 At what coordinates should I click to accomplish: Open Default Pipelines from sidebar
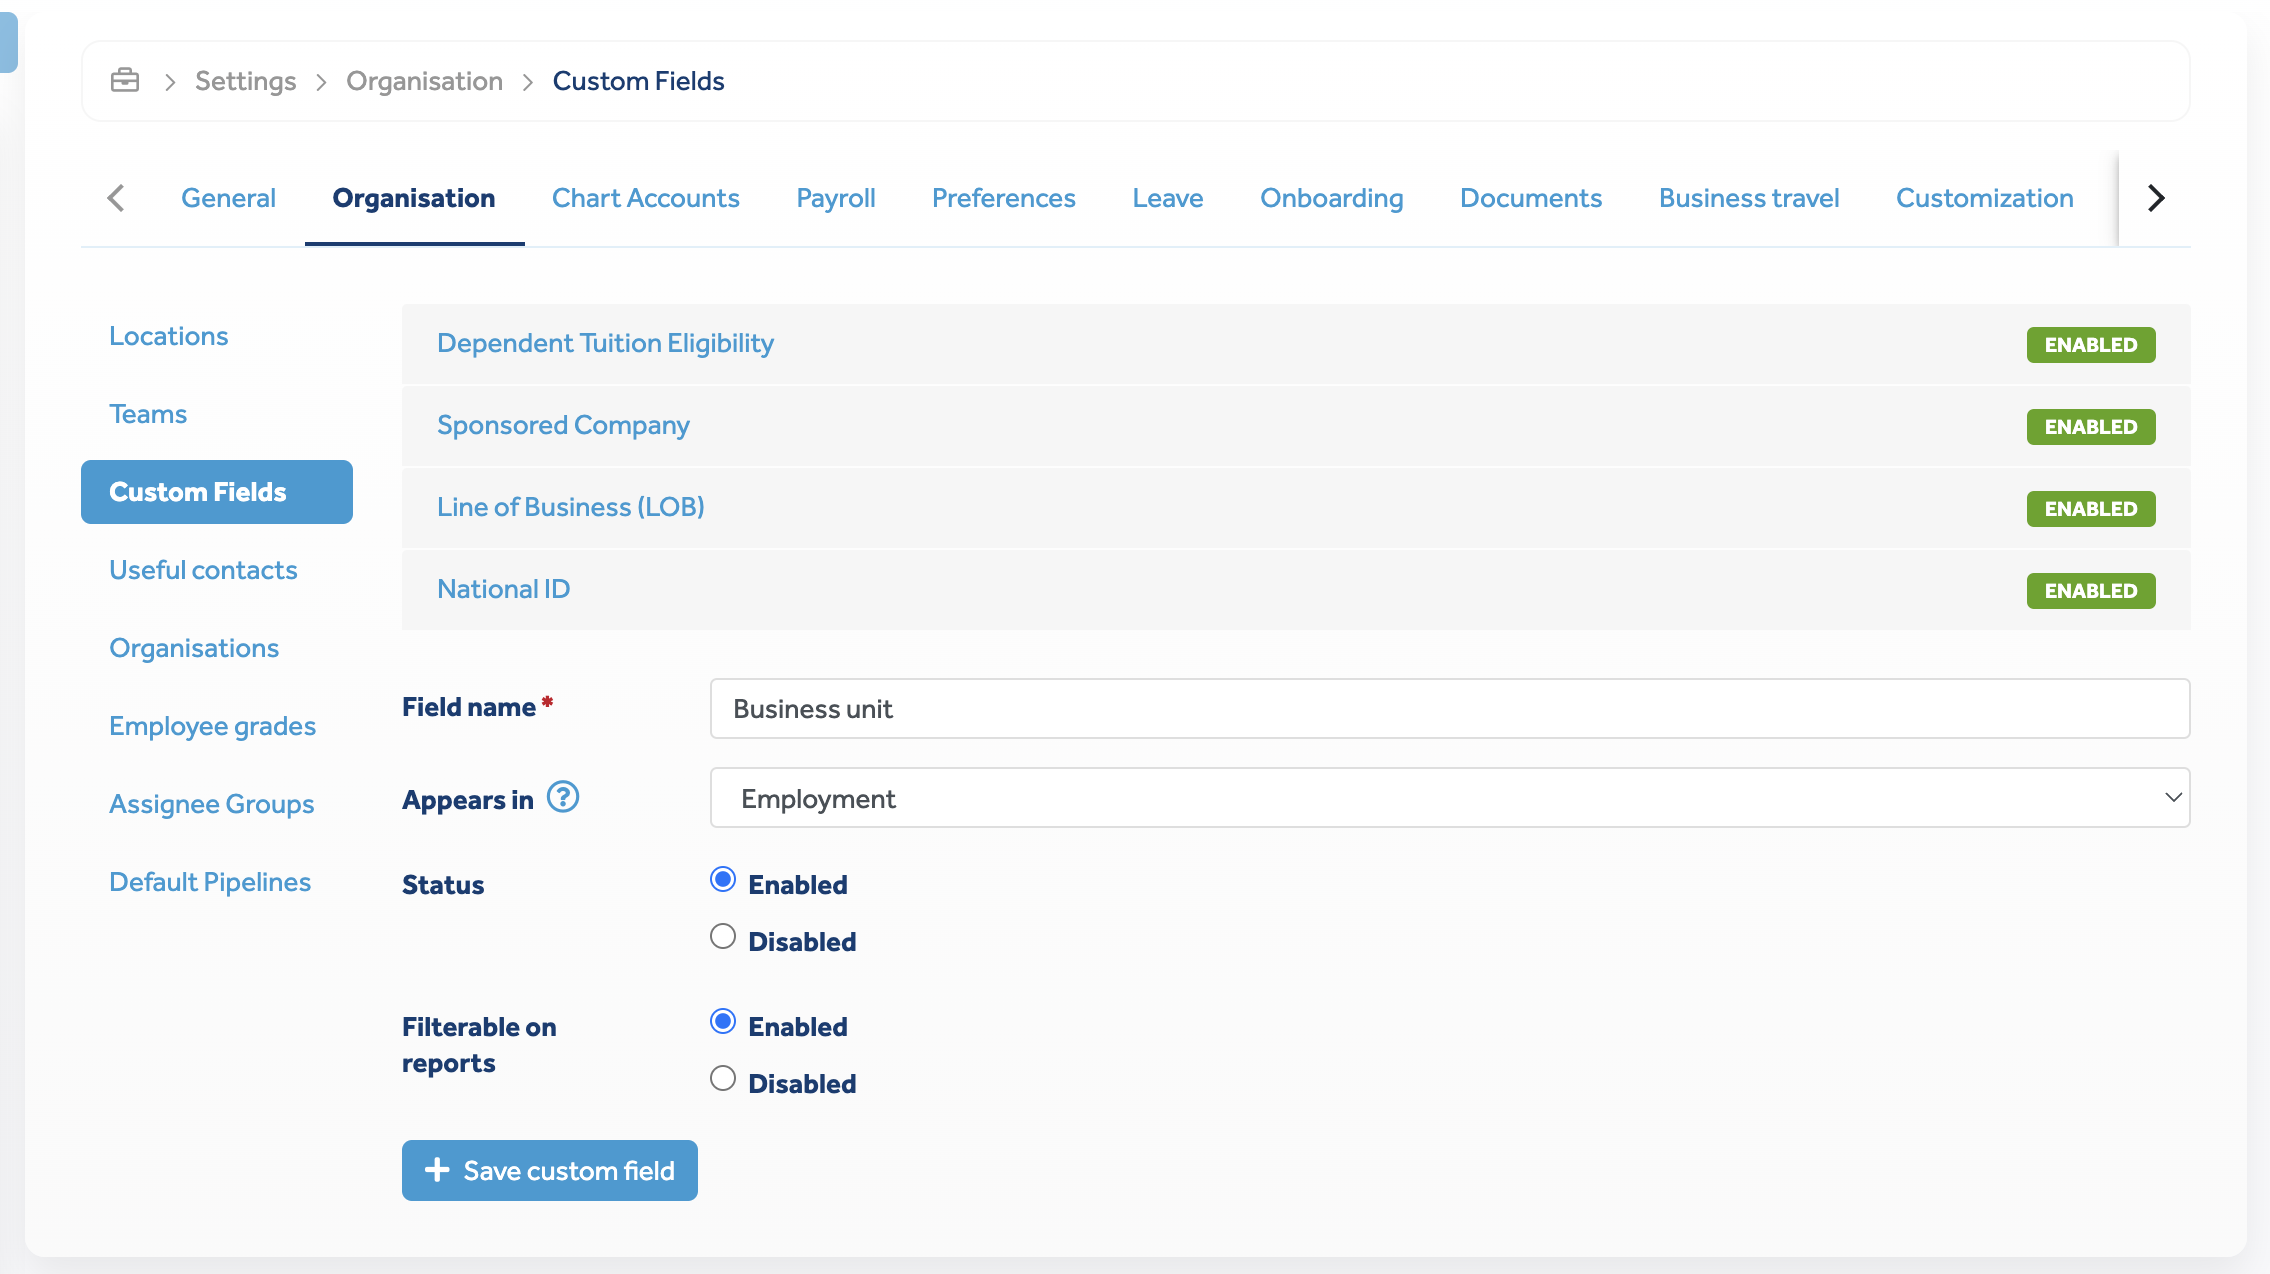point(210,882)
